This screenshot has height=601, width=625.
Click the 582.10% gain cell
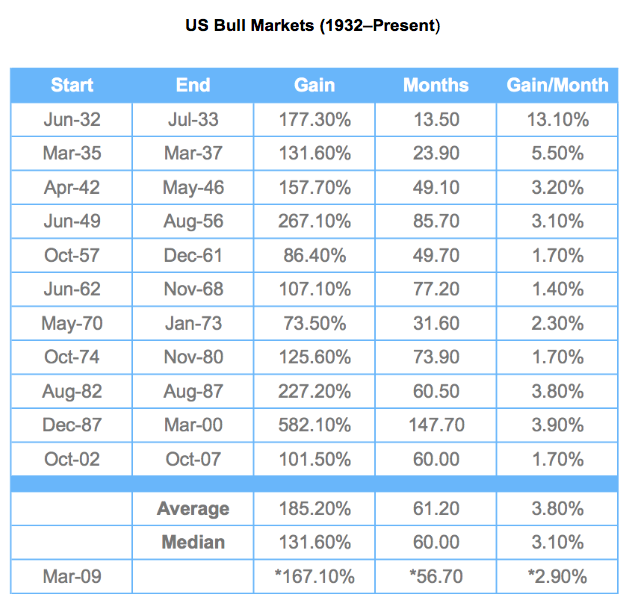click(314, 425)
